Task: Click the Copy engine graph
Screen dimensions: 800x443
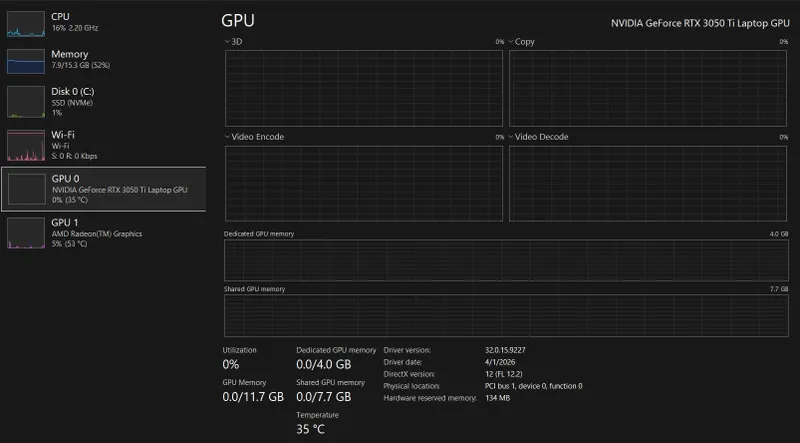Action: pyautogui.click(x=648, y=88)
